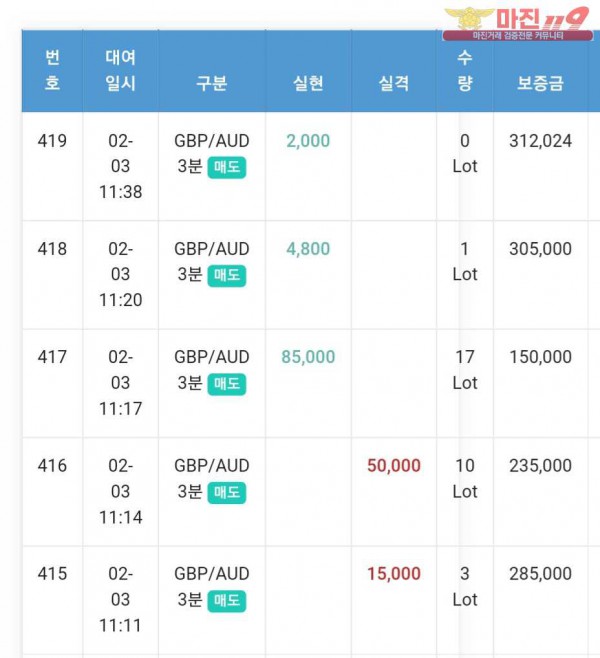Click the 실현 column header
The width and height of the screenshot is (600, 658).
(x=308, y=83)
